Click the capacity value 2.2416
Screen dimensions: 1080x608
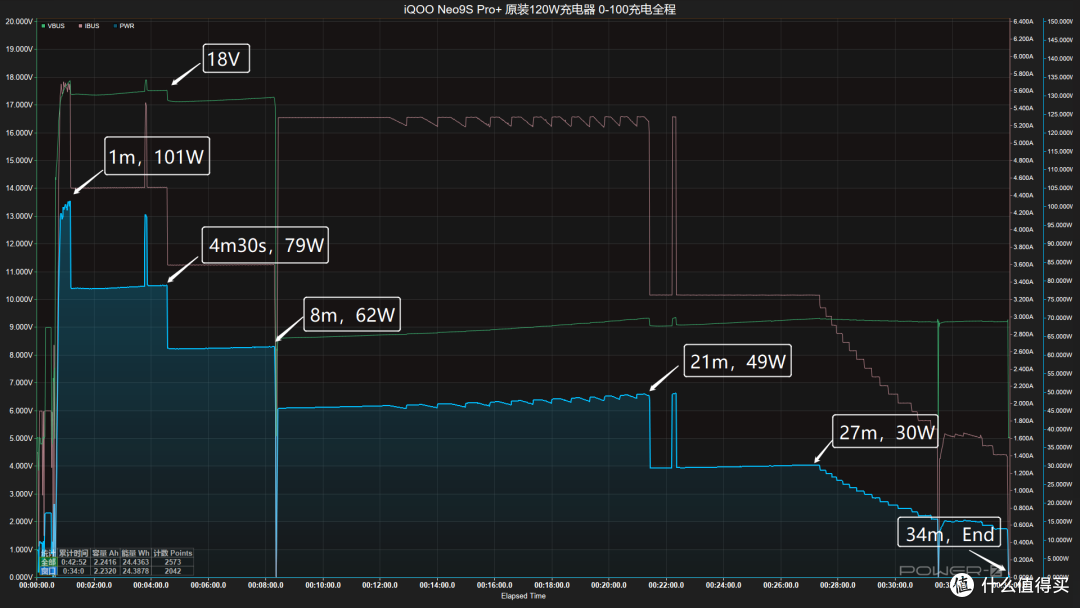tap(105, 563)
